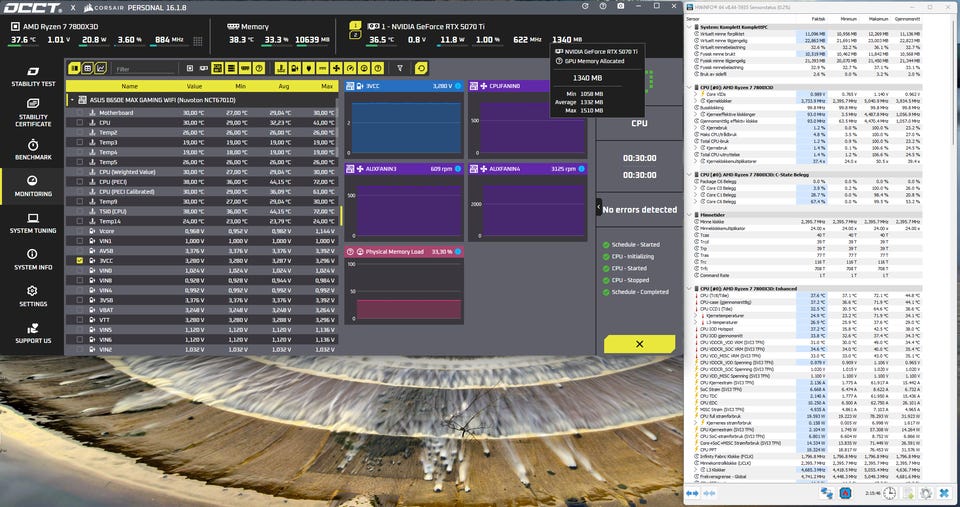This screenshot has height=507, width=960.
Task: Check the Temp2 sensor checkbox
Action: tap(80, 132)
